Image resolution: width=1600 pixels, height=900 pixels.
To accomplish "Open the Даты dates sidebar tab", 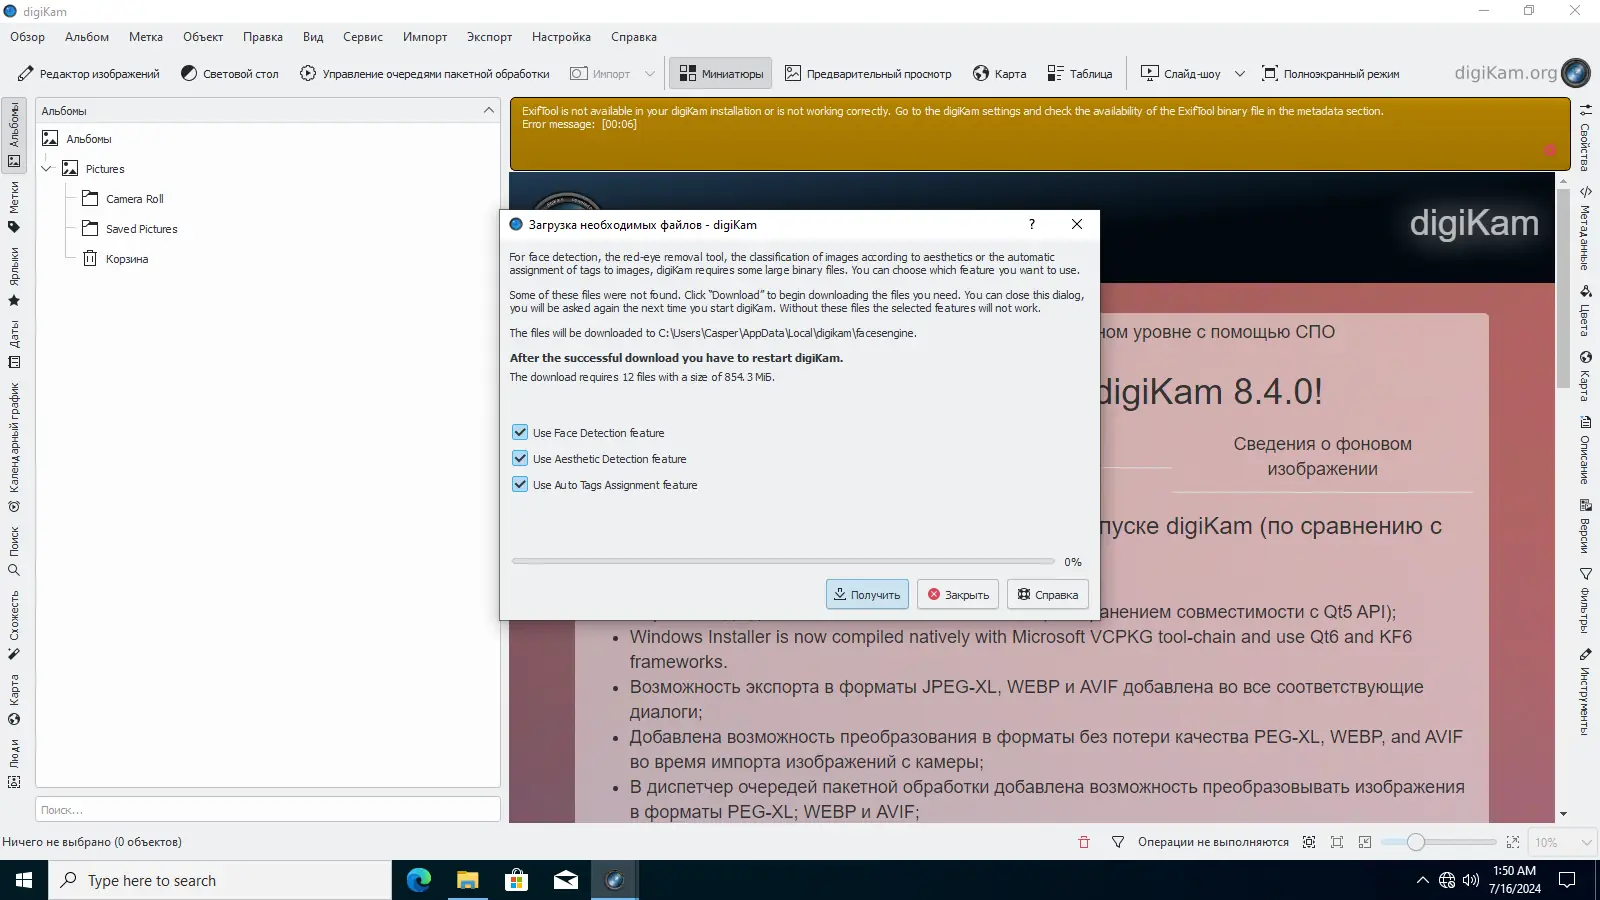I will (x=14, y=346).
